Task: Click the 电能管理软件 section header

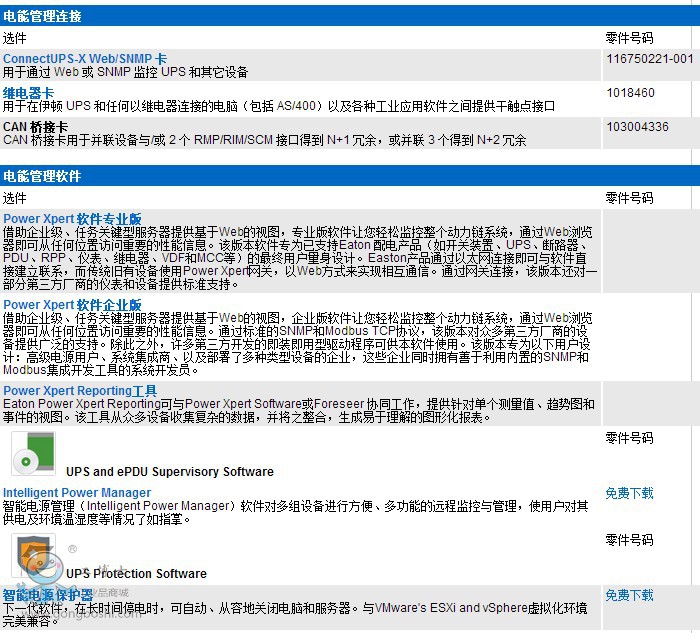Action: pyautogui.click(x=43, y=176)
